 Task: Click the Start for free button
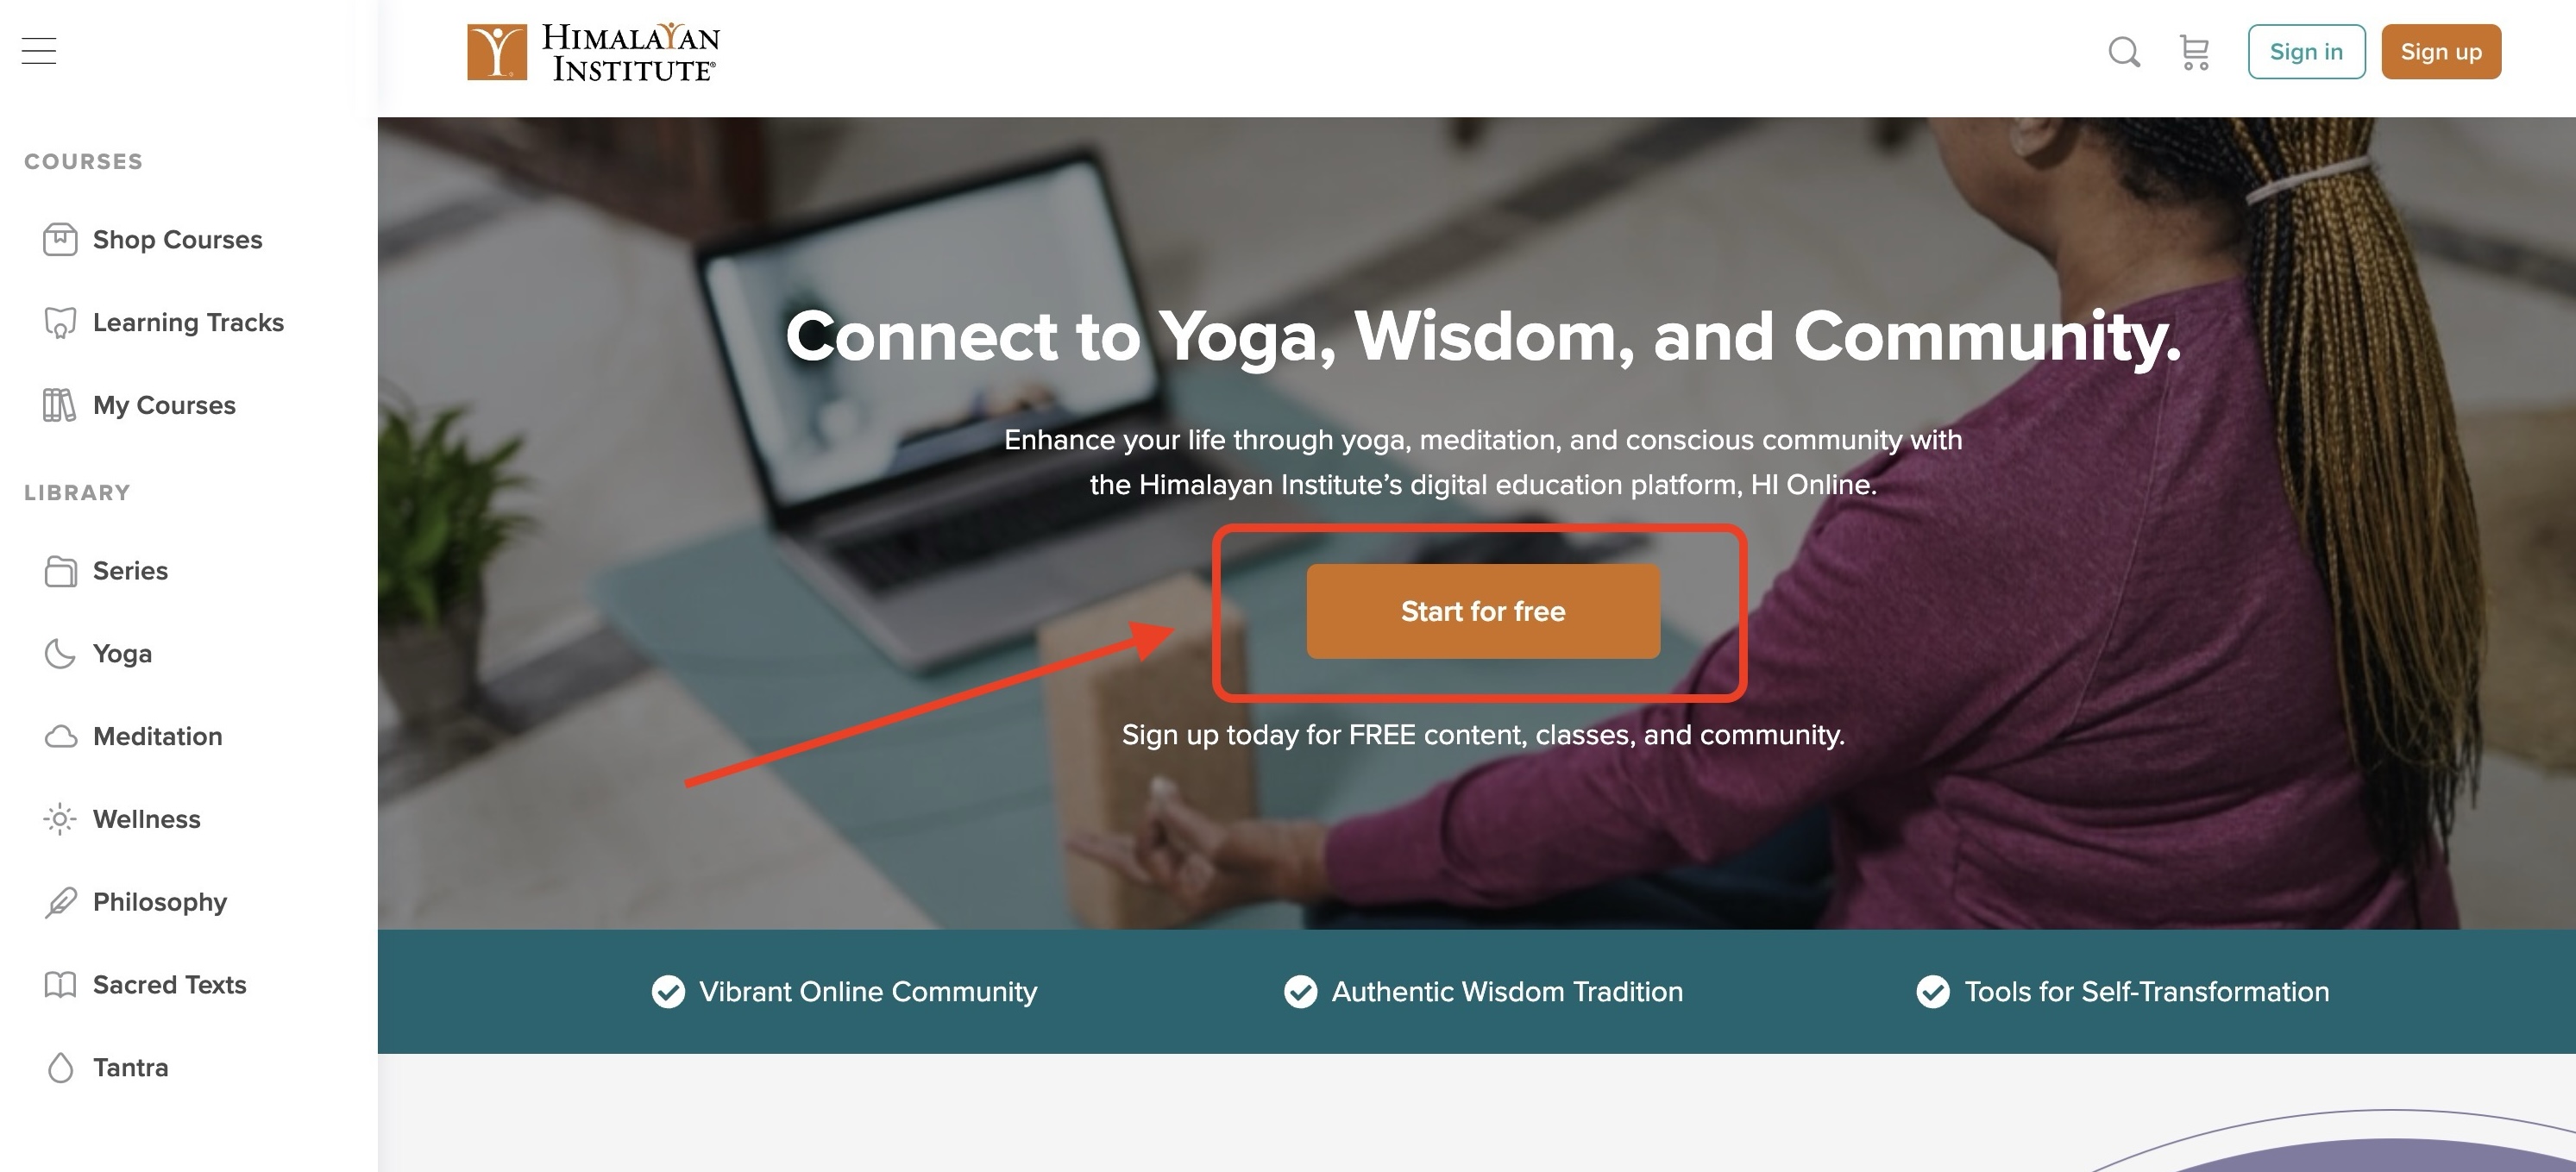click(x=1483, y=611)
